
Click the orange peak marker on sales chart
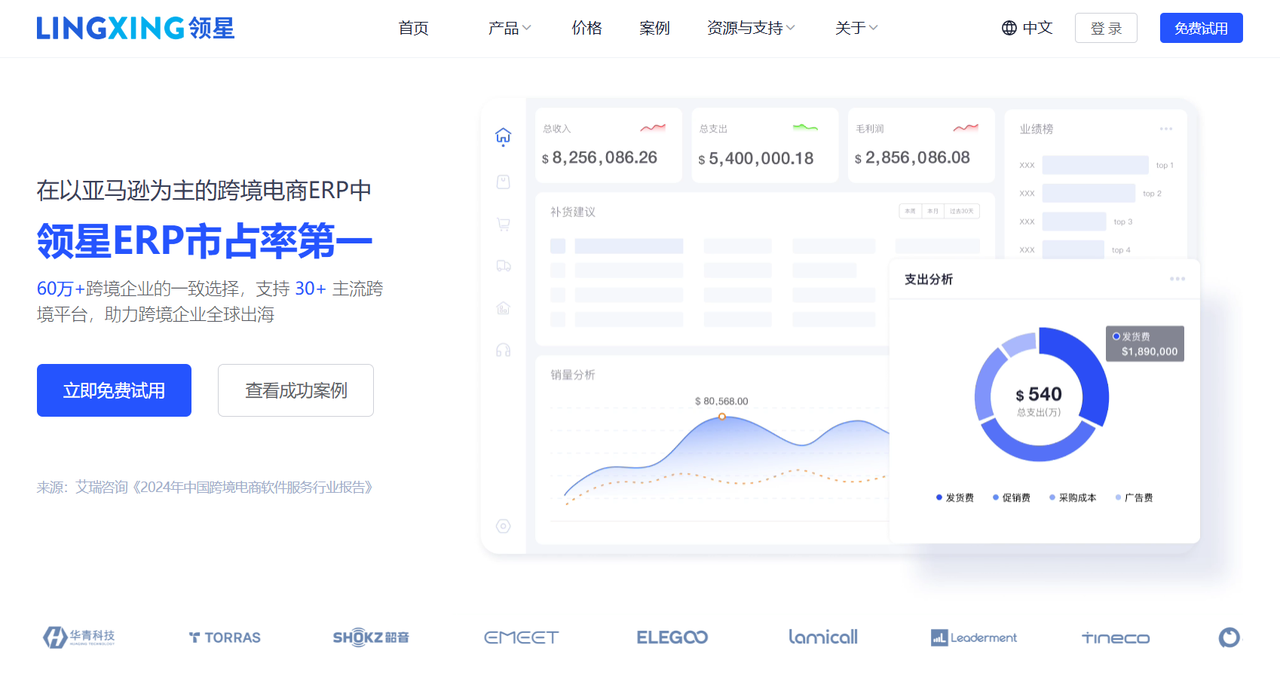coord(722,416)
